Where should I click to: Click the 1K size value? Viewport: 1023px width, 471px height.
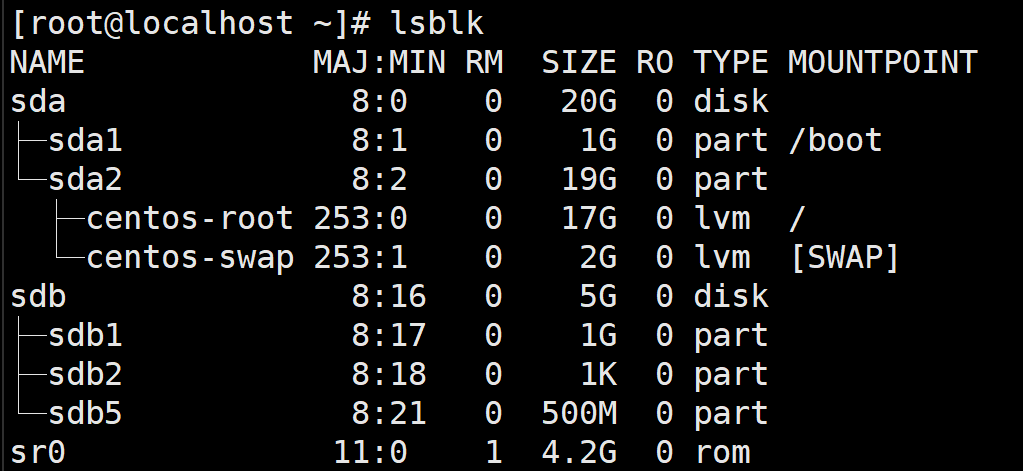point(598,374)
